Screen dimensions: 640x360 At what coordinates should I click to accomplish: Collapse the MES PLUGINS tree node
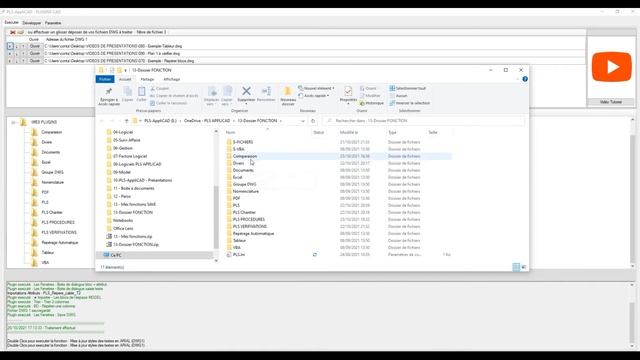[x=13, y=122]
